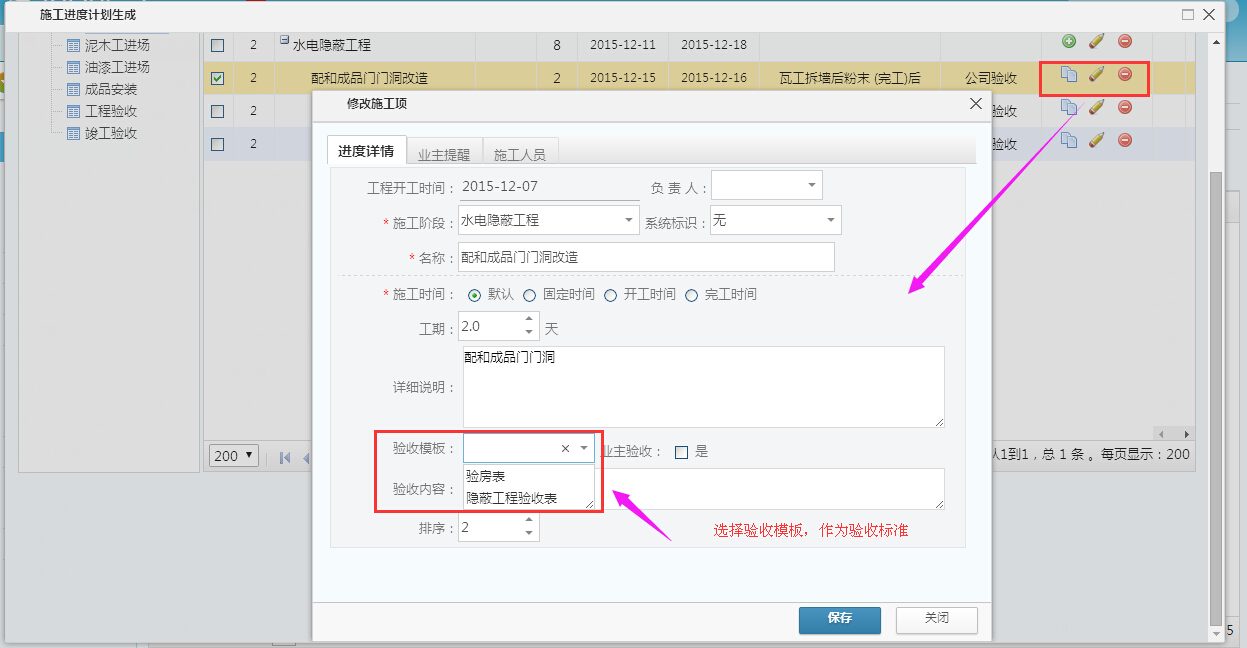
Task: Click the 保存 button
Action: (x=839, y=620)
